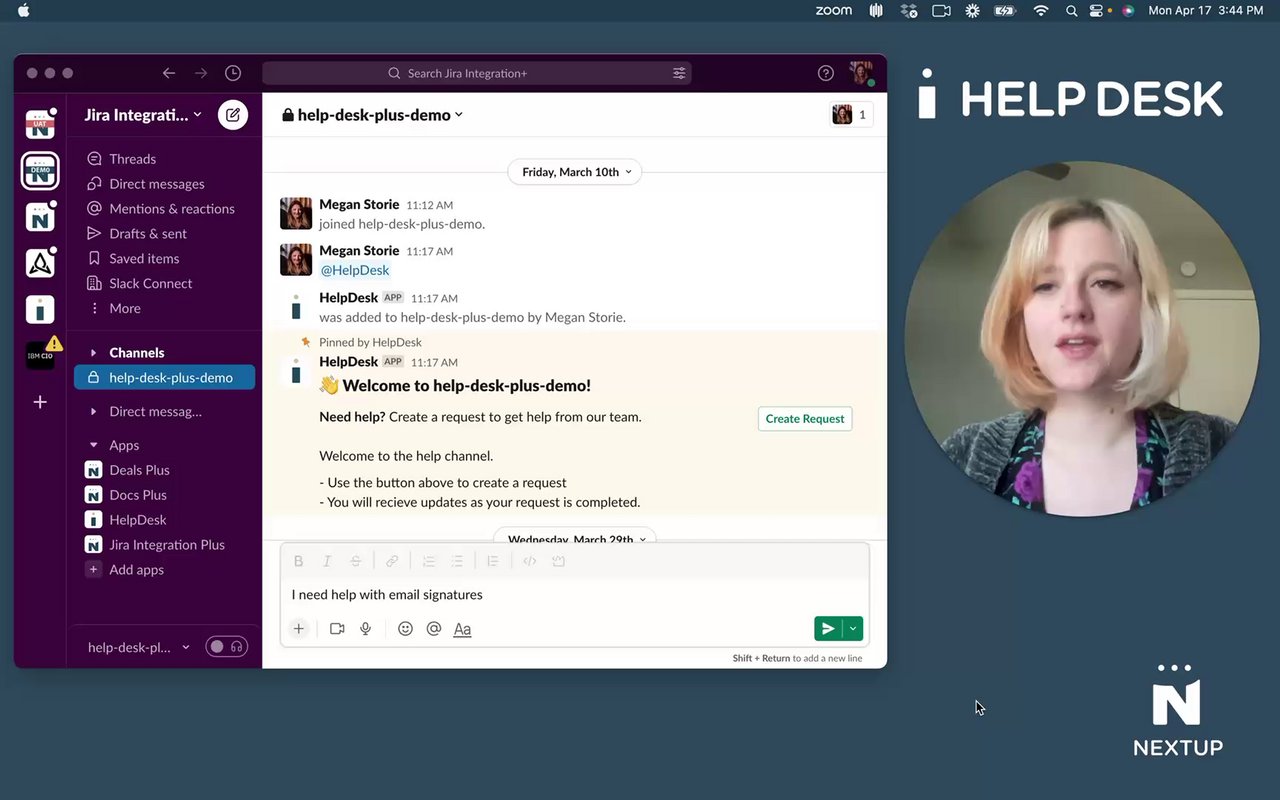Go back in Slack history with the left arrow

[169, 73]
